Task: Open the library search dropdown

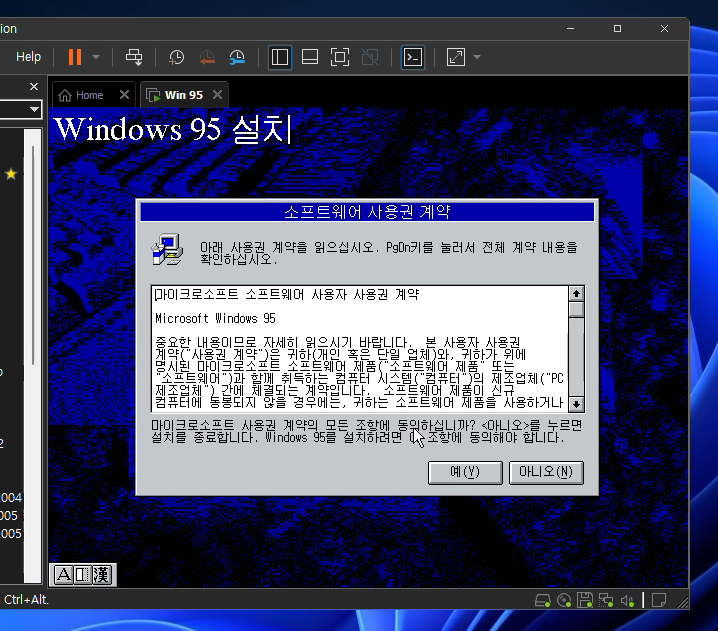Action: [x=34, y=109]
